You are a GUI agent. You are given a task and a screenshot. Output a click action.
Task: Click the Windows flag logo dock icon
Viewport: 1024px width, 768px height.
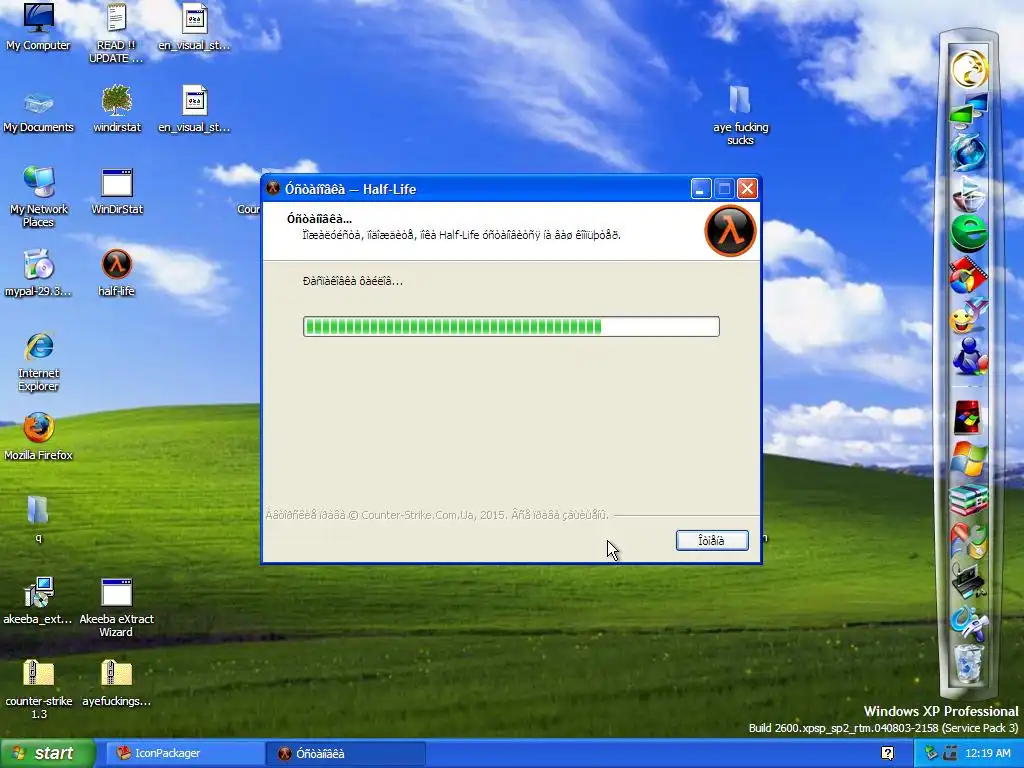point(969,458)
